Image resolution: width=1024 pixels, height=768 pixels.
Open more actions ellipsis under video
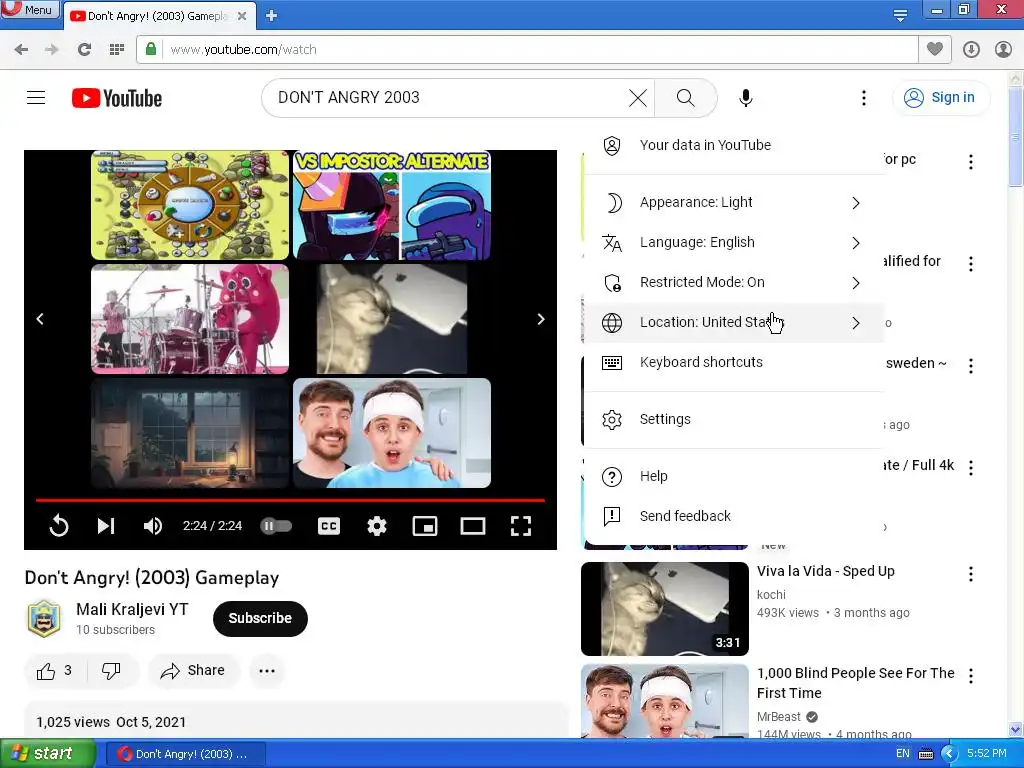tap(267, 671)
